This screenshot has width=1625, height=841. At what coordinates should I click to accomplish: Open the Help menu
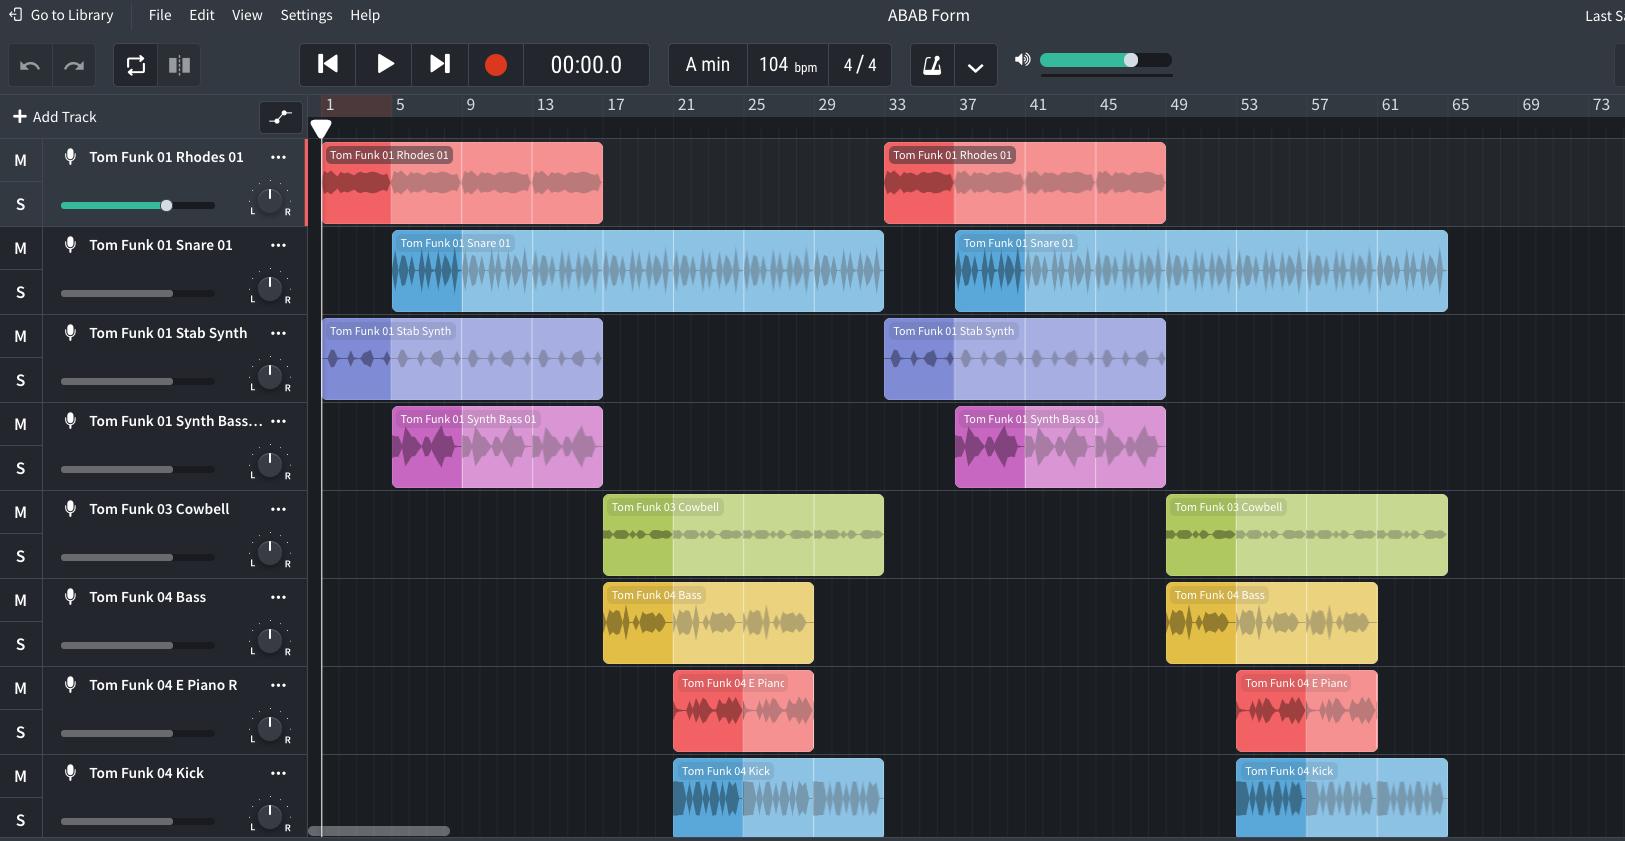365,15
